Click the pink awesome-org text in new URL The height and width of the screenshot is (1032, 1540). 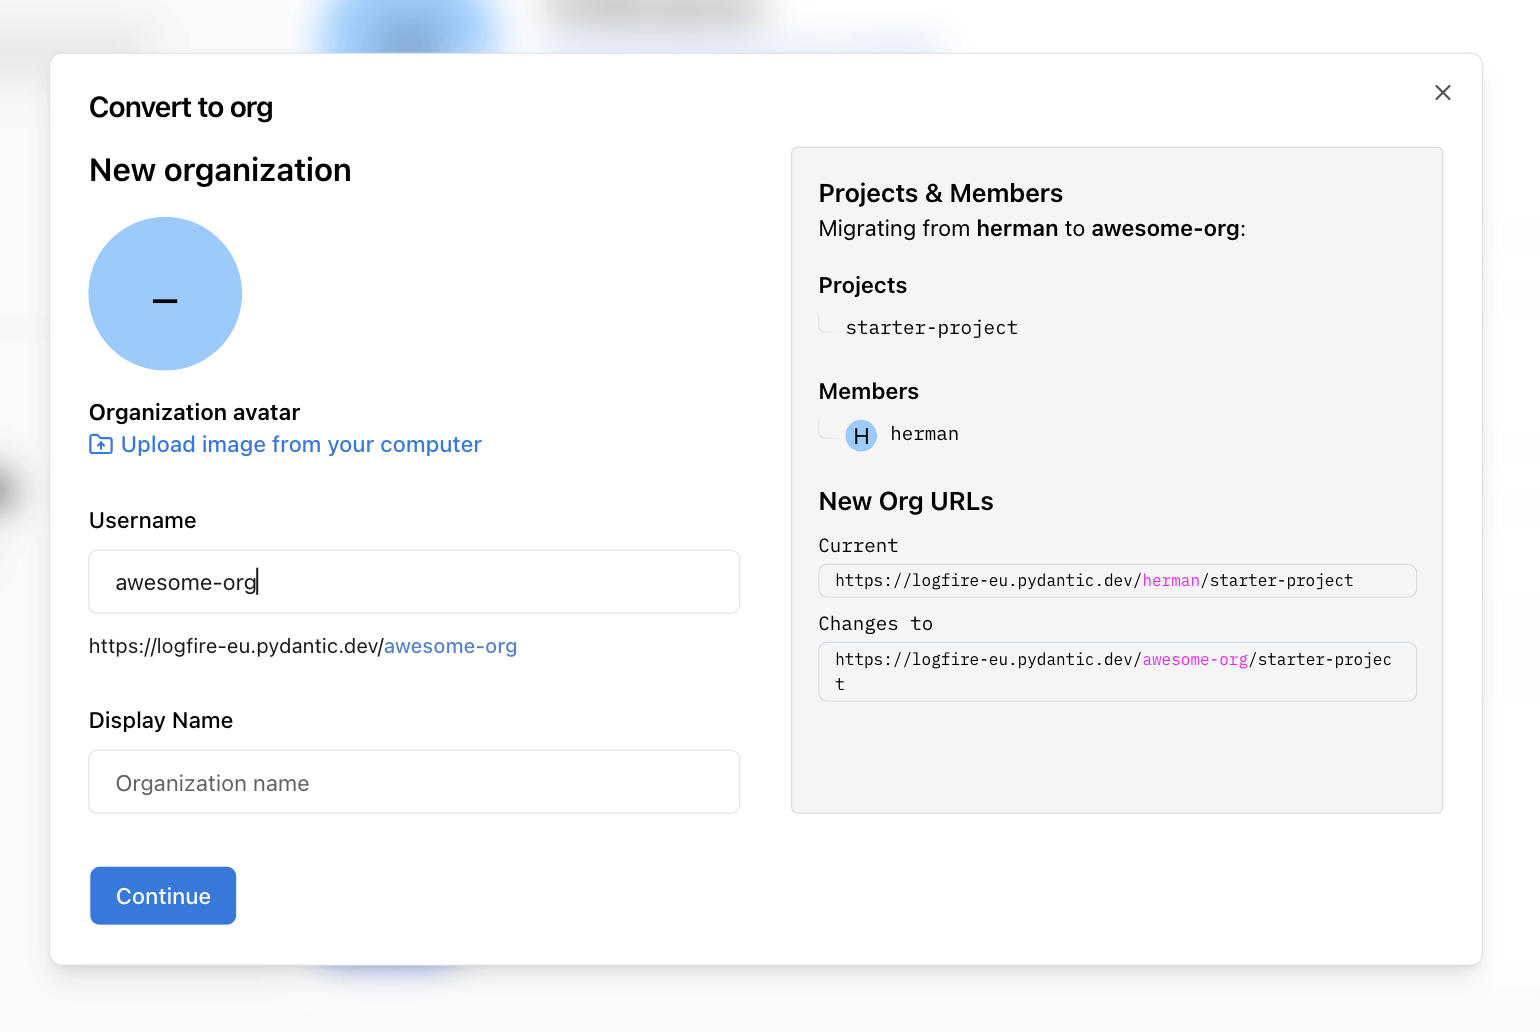click(x=1195, y=659)
